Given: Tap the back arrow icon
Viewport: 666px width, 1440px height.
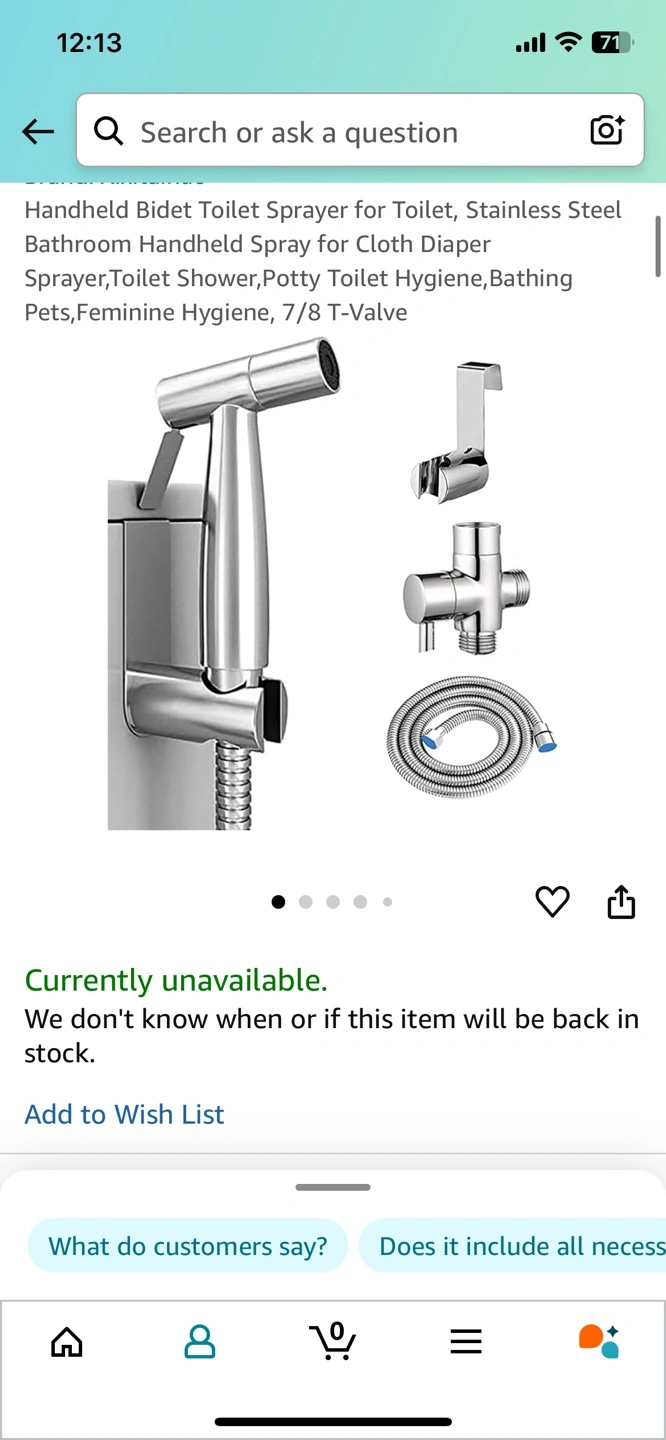Looking at the screenshot, I should tap(38, 131).
